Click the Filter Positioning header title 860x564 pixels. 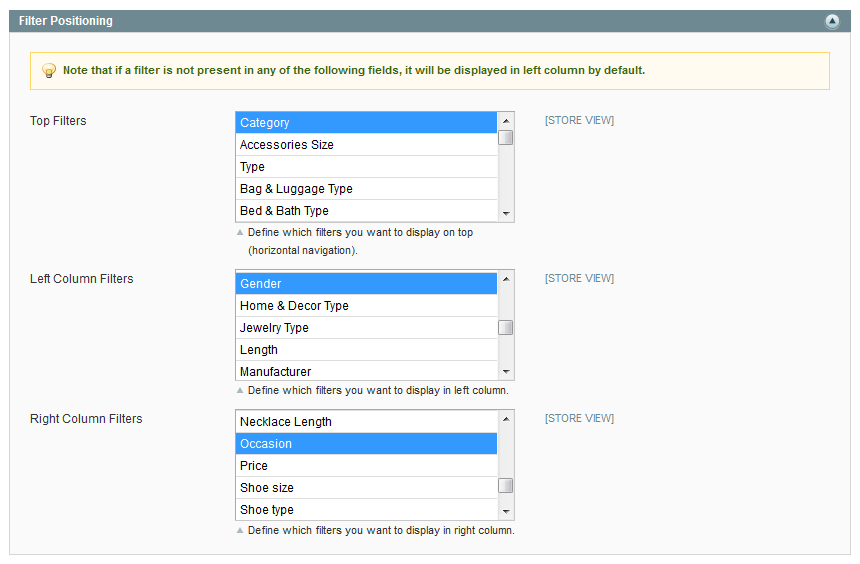(x=66, y=21)
